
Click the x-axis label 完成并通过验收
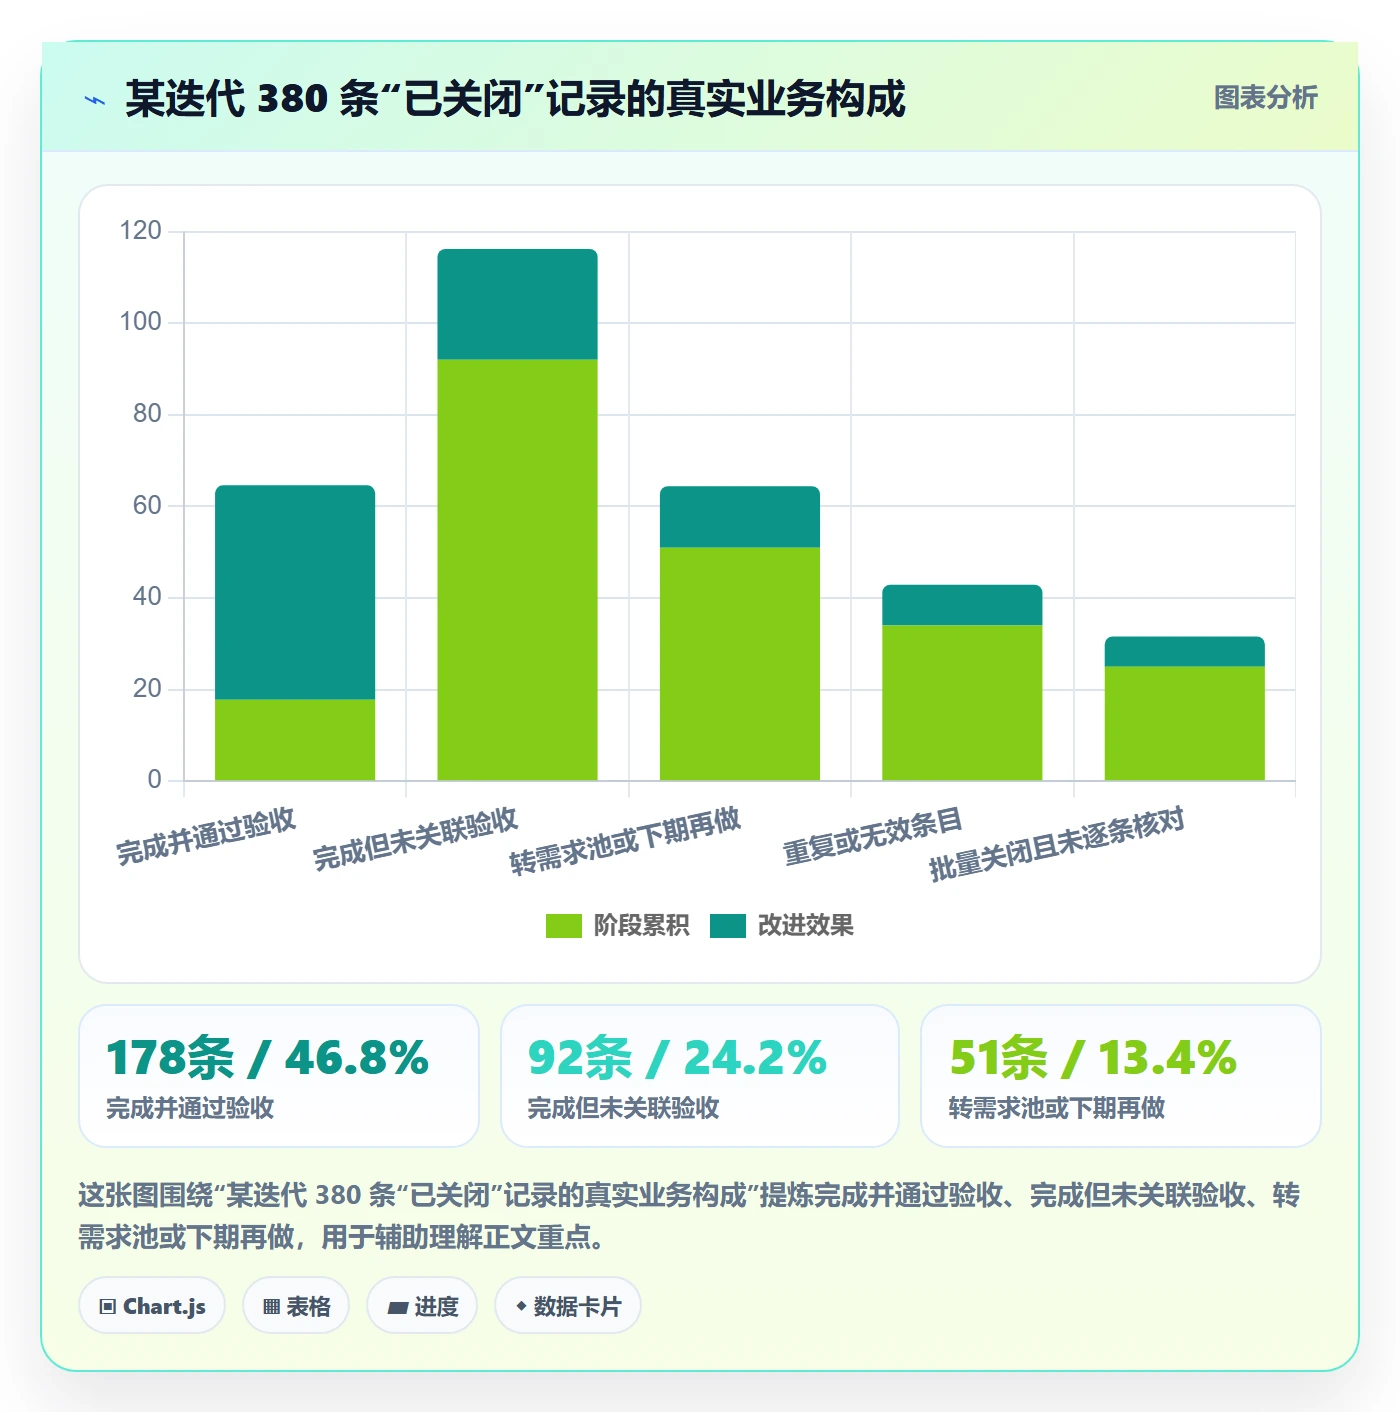tap(206, 836)
